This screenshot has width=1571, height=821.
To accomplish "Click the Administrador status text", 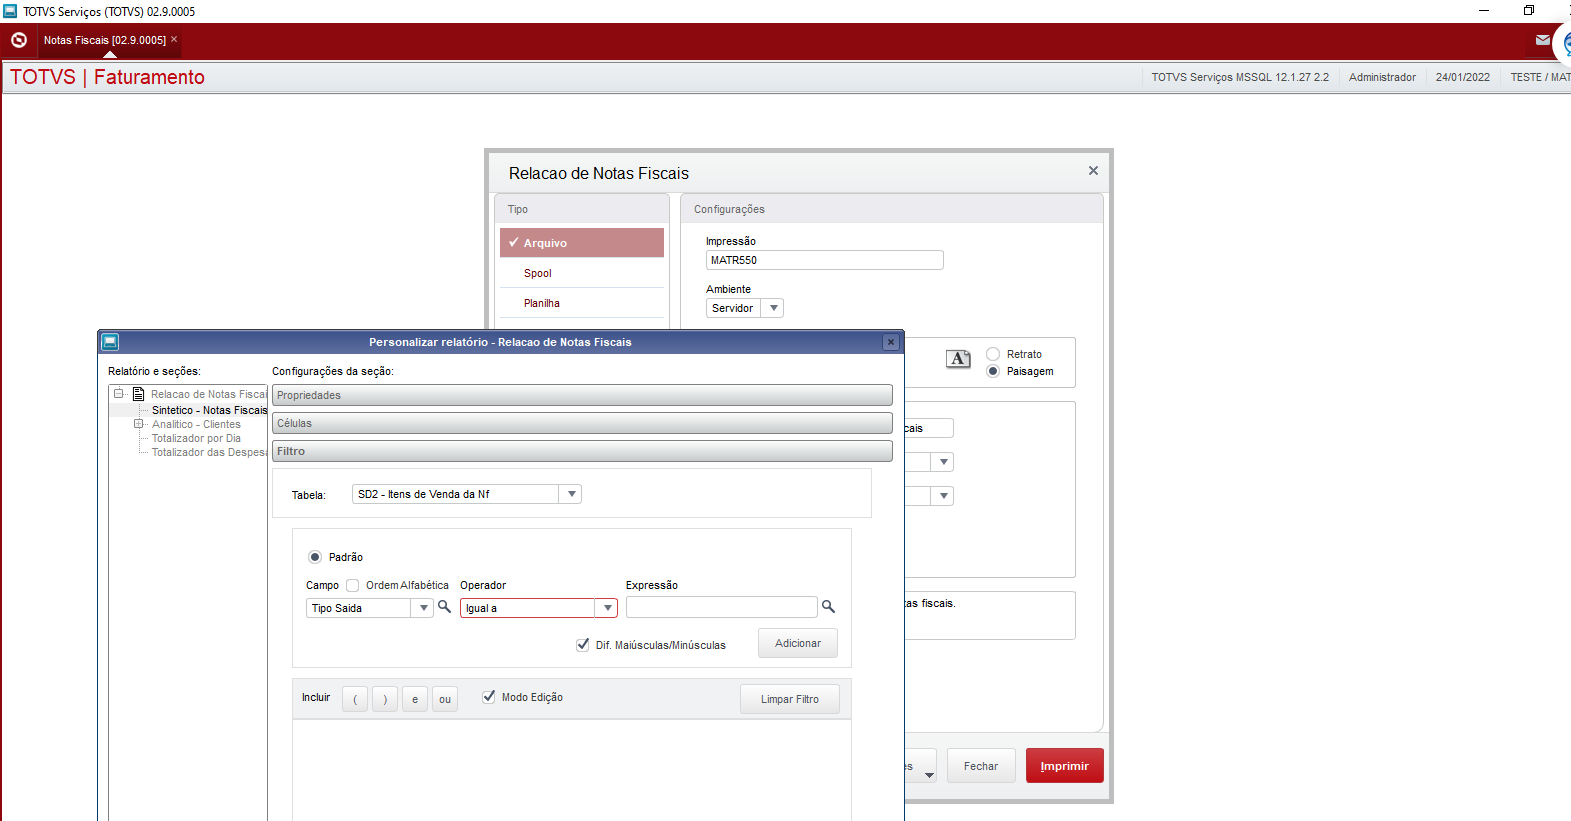I will [1382, 77].
